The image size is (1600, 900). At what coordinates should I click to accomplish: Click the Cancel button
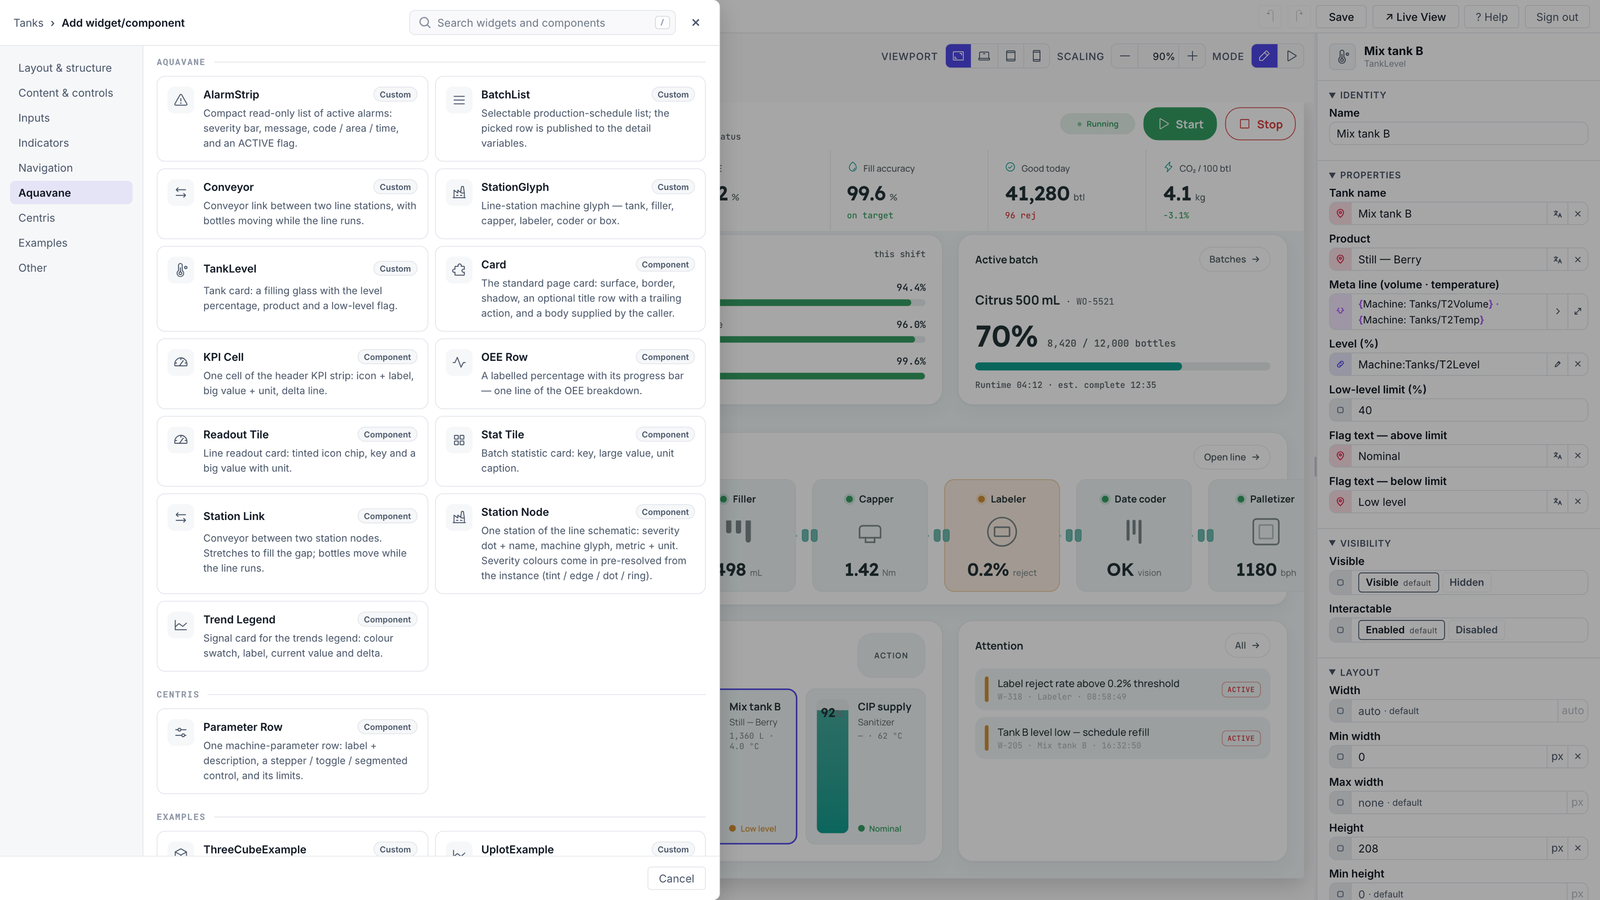pos(676,878)
